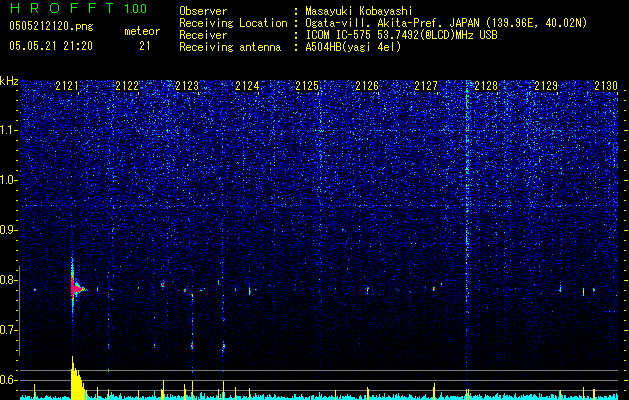
Task: Click the A504HB(yagi 4el) antenna text
Action: tap(353, 47)
